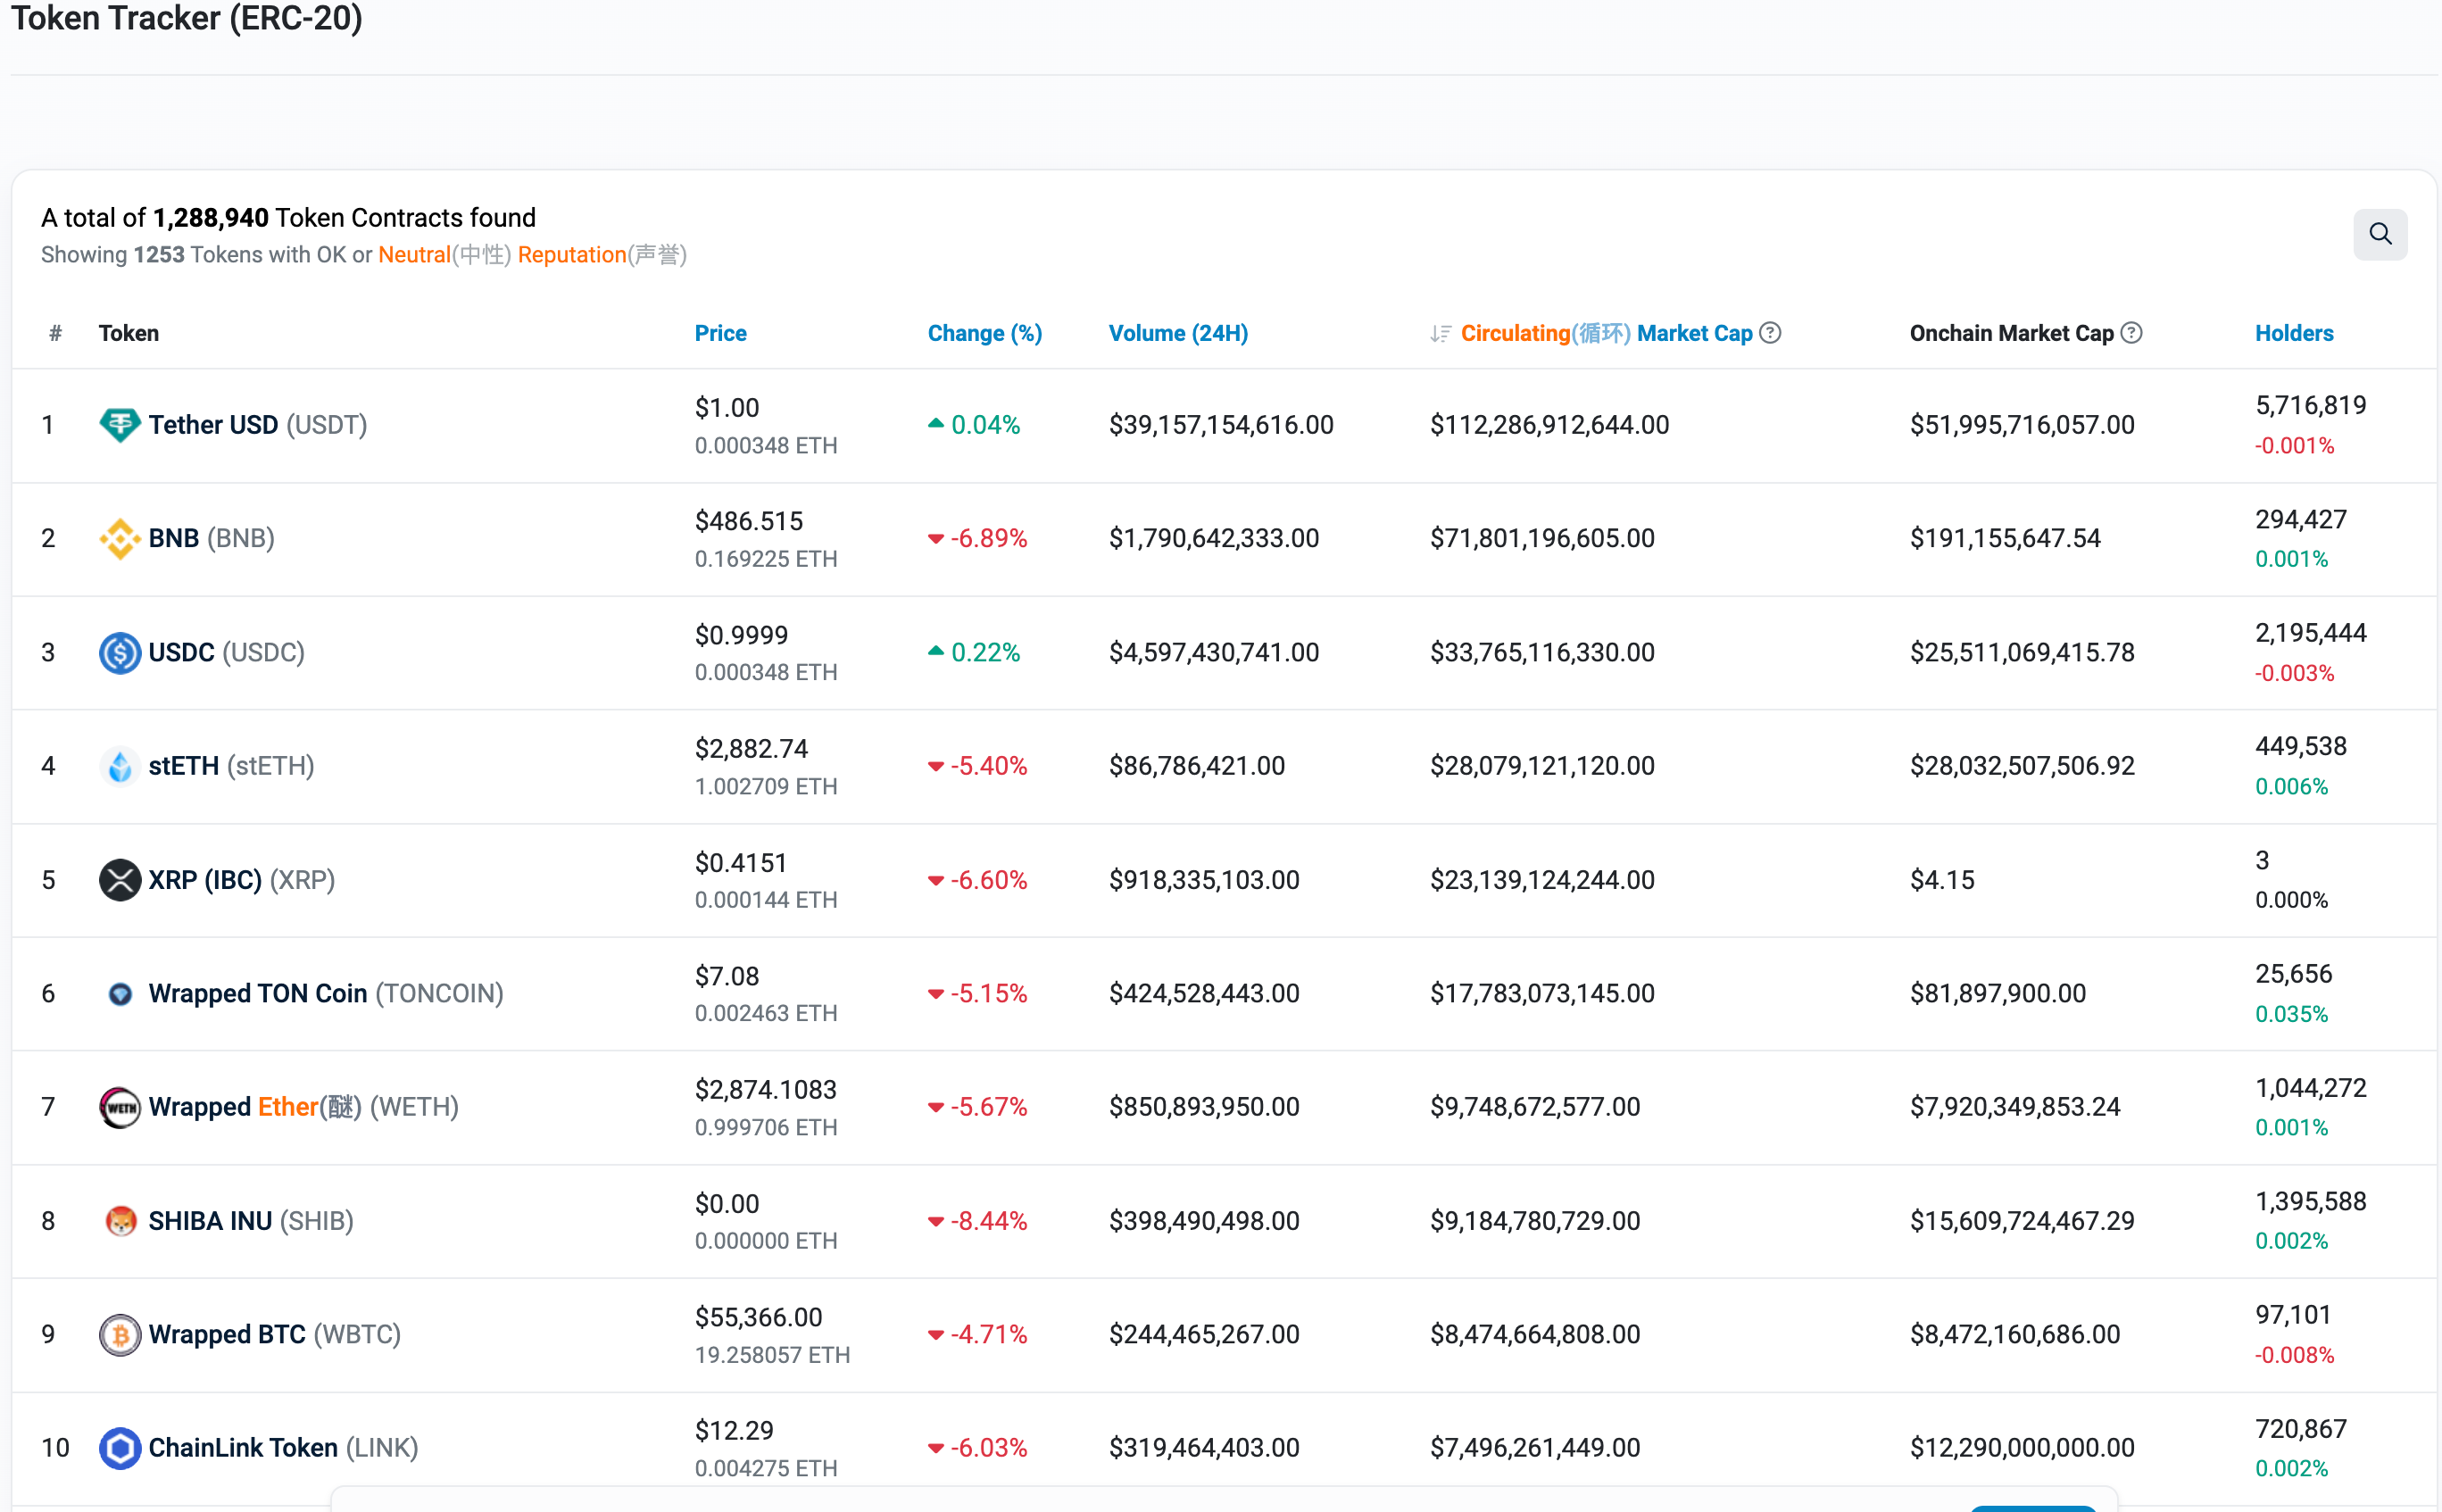Sort by Holders column header

tap(2293, 334)
